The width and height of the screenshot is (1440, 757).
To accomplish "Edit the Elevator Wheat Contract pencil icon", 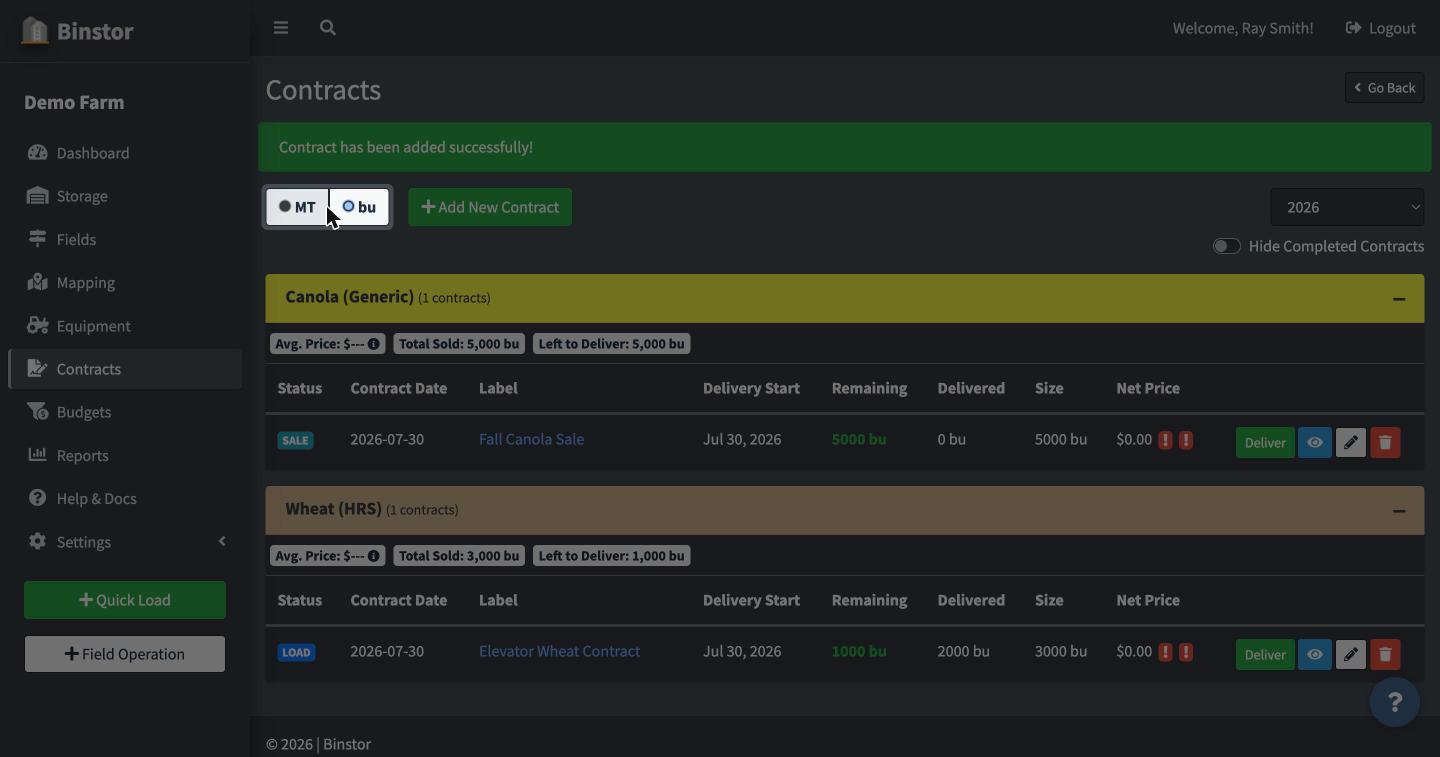I will click(x=1350, y=654).
